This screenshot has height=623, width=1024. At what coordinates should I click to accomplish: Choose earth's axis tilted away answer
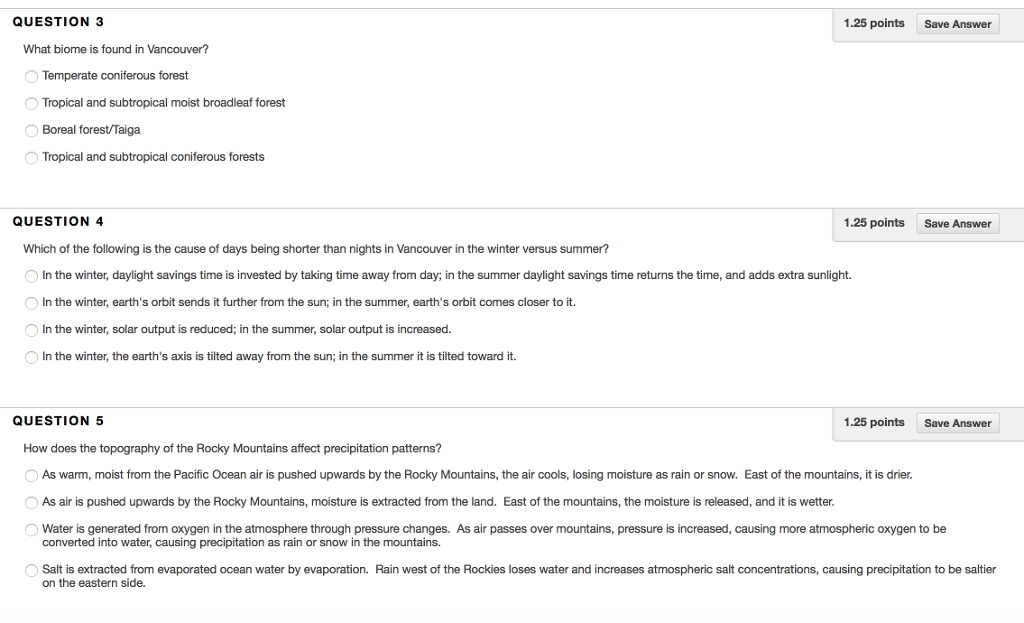32,357
